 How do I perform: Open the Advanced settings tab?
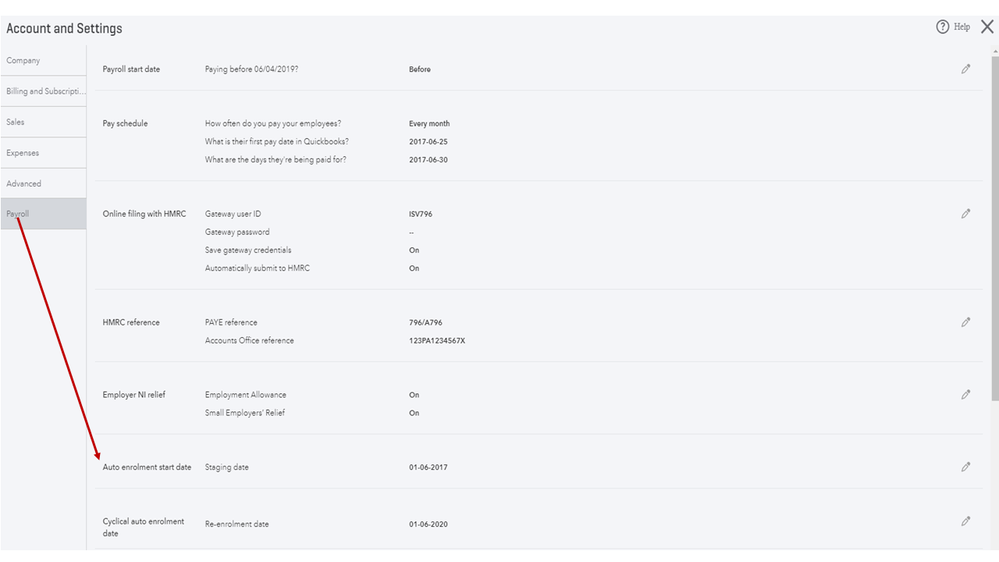(24, 184)
